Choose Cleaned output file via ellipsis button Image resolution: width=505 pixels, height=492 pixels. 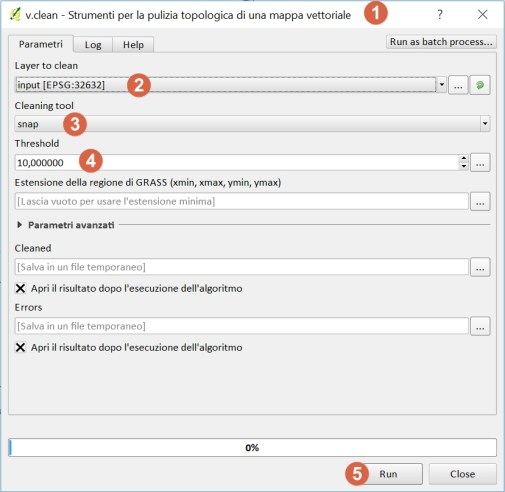[x=480, y=267]
